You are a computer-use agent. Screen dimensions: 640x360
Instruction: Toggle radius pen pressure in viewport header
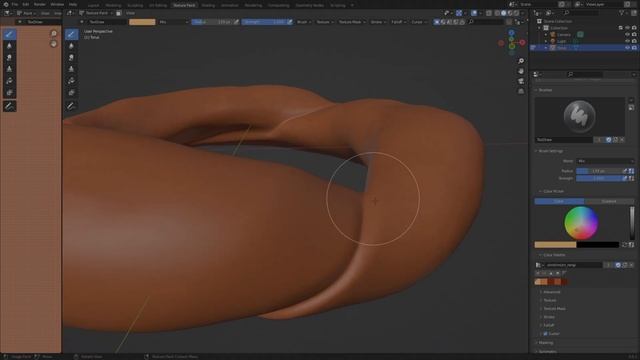236,22
